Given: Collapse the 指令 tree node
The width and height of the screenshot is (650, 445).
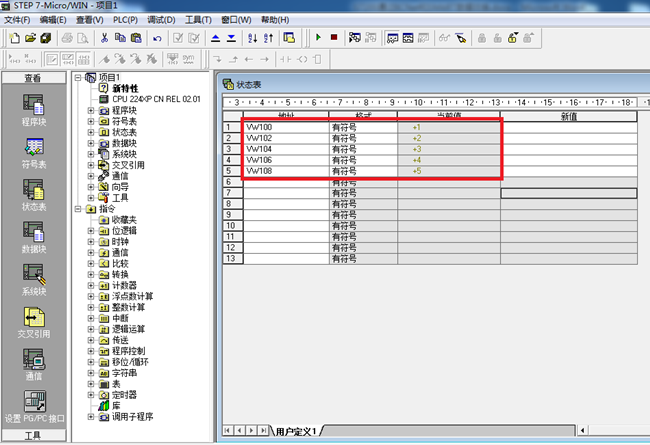Looking at the screenshot, I should point(79,208).
